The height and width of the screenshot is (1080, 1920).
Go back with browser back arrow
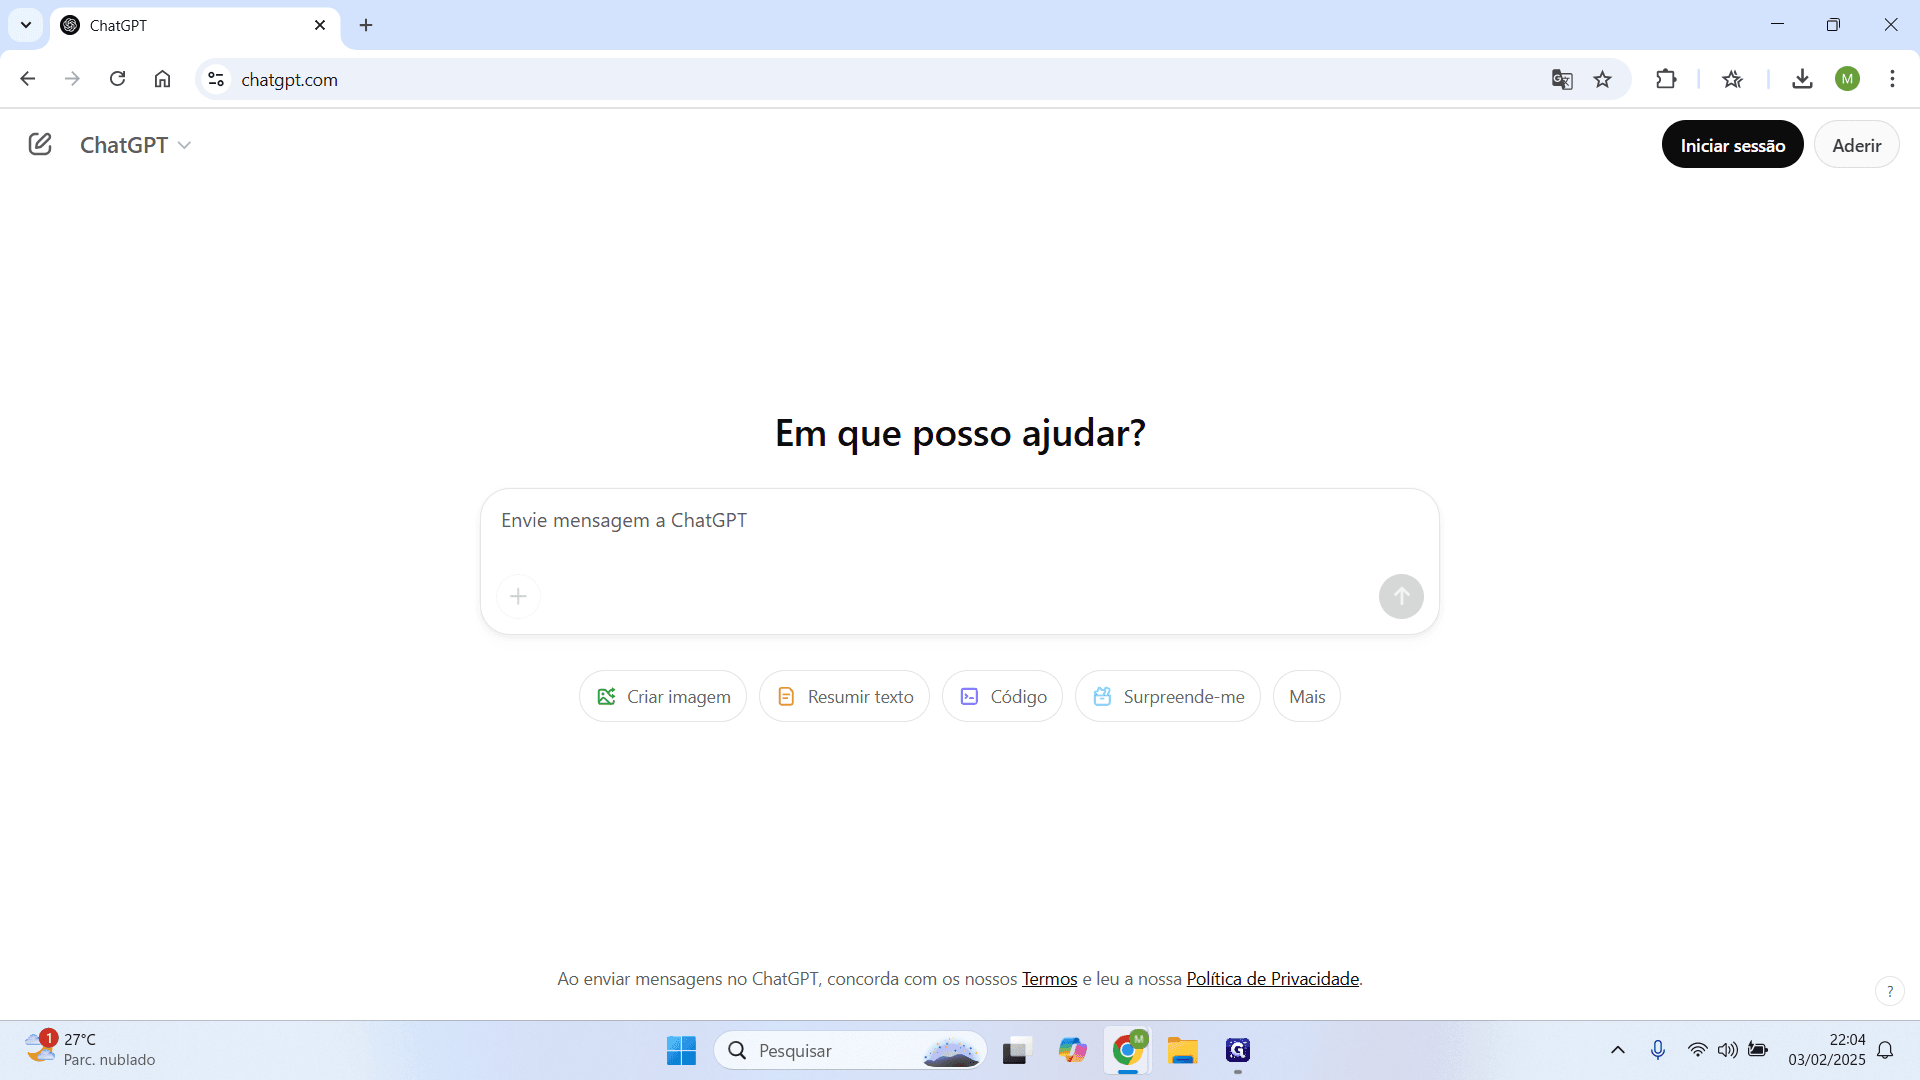coord(28,79)
